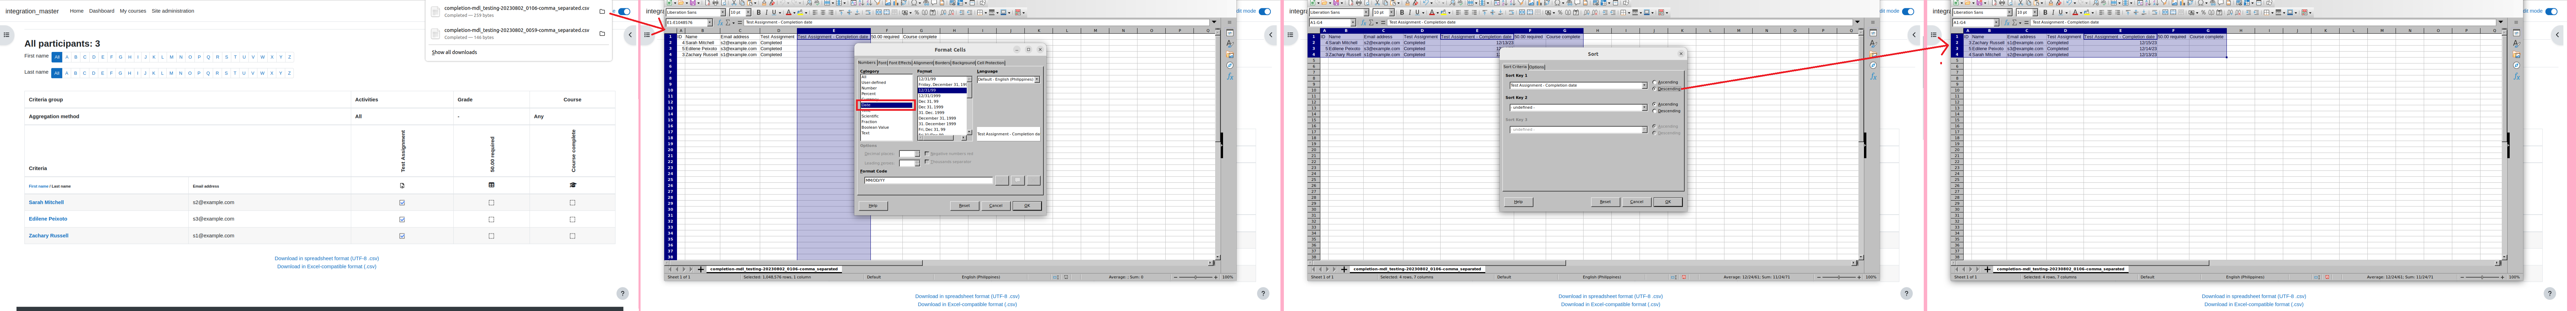Open the Name Box dropdown in the Format Cells window
The width and height of the screenshot is (2576, 311).
point(710,22)
